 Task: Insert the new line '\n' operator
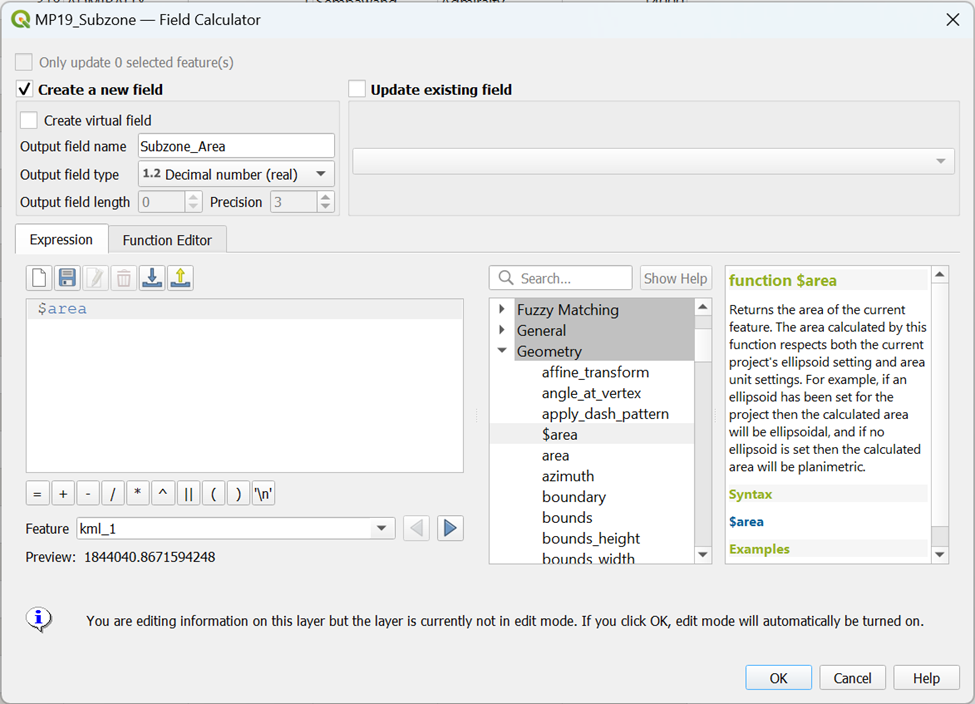point(263,493)
